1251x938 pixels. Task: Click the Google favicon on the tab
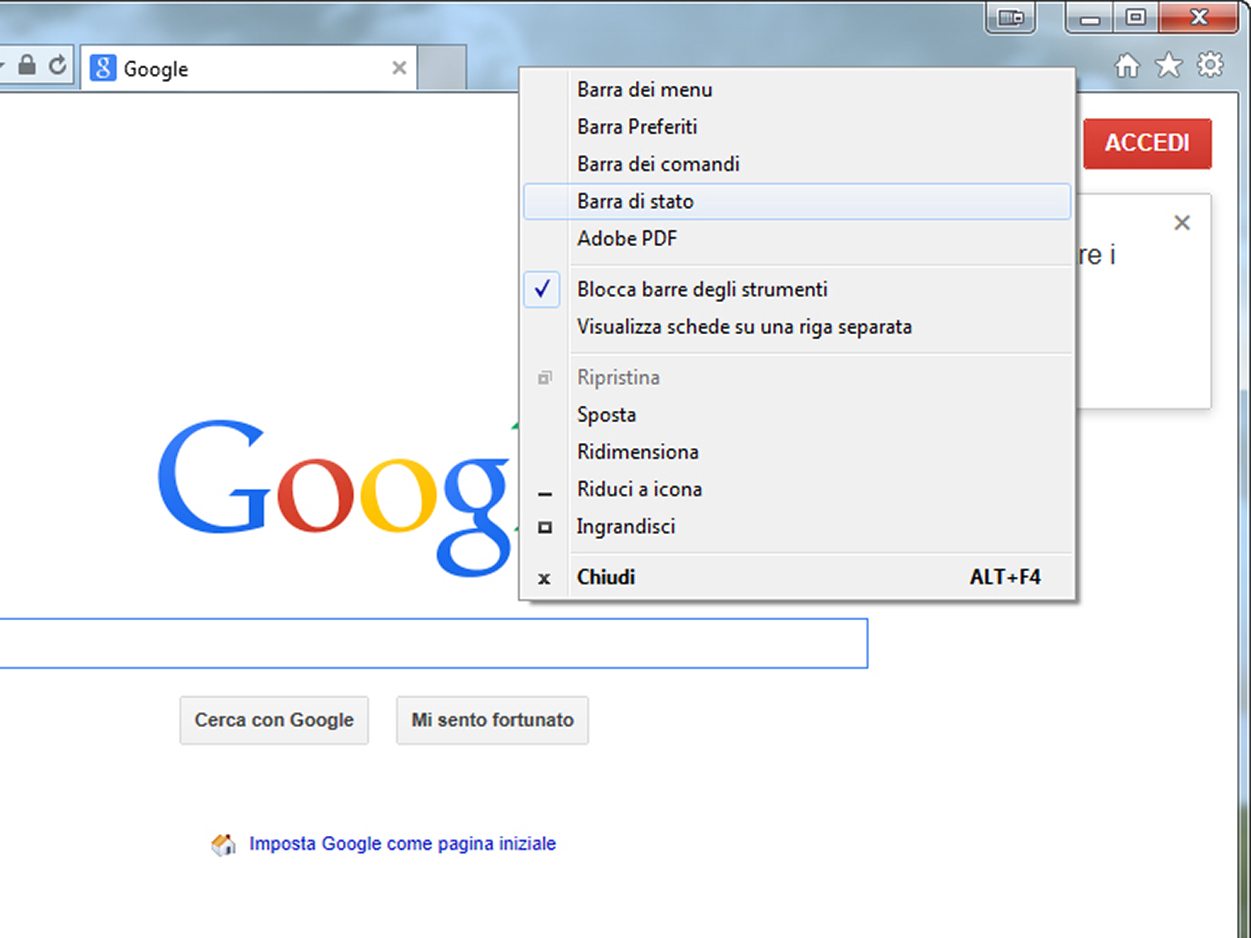click(x=103, y=68)
